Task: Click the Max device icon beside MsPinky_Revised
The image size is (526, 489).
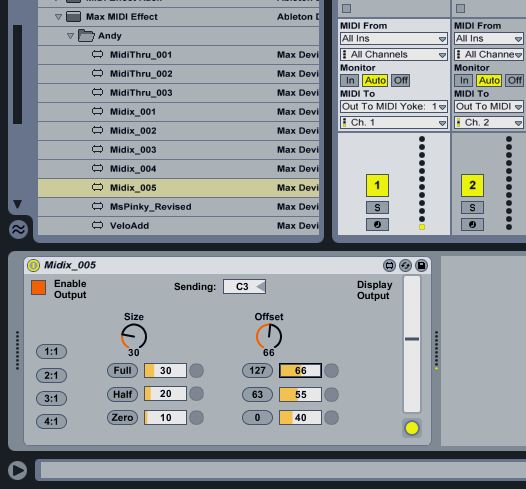Action: coord(97,206)
